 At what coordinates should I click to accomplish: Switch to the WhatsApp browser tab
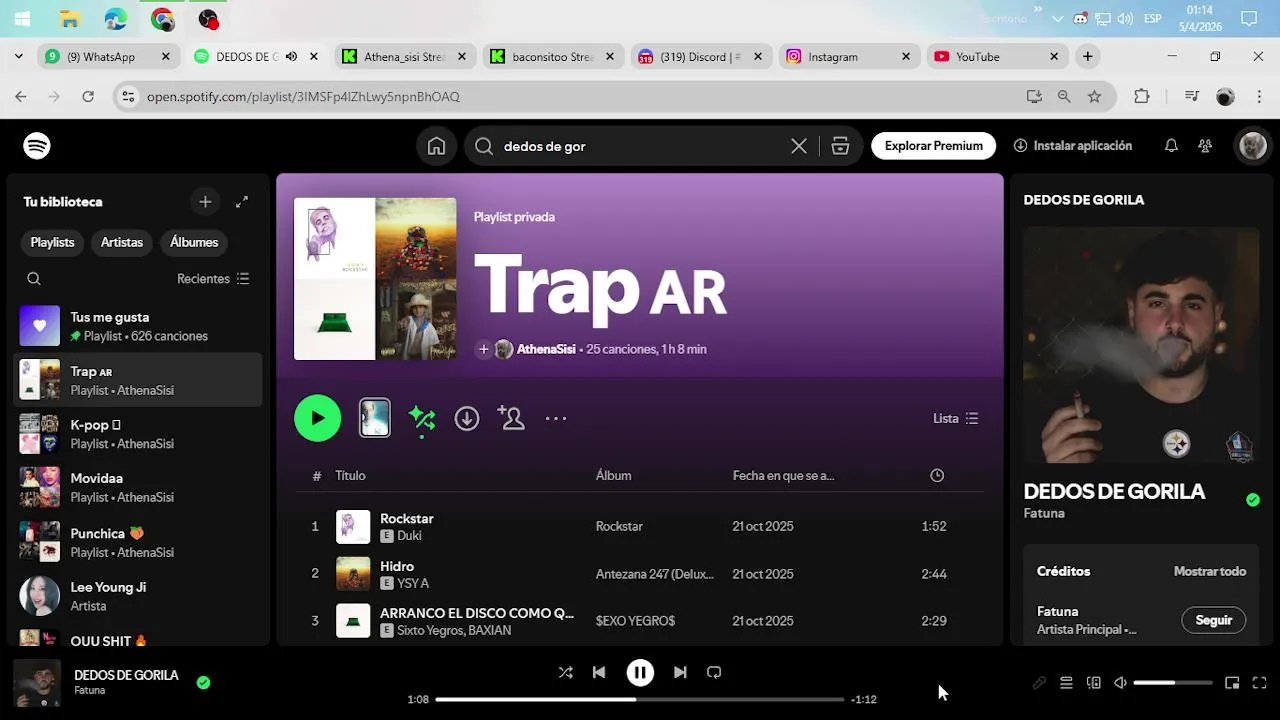[108, 57]
